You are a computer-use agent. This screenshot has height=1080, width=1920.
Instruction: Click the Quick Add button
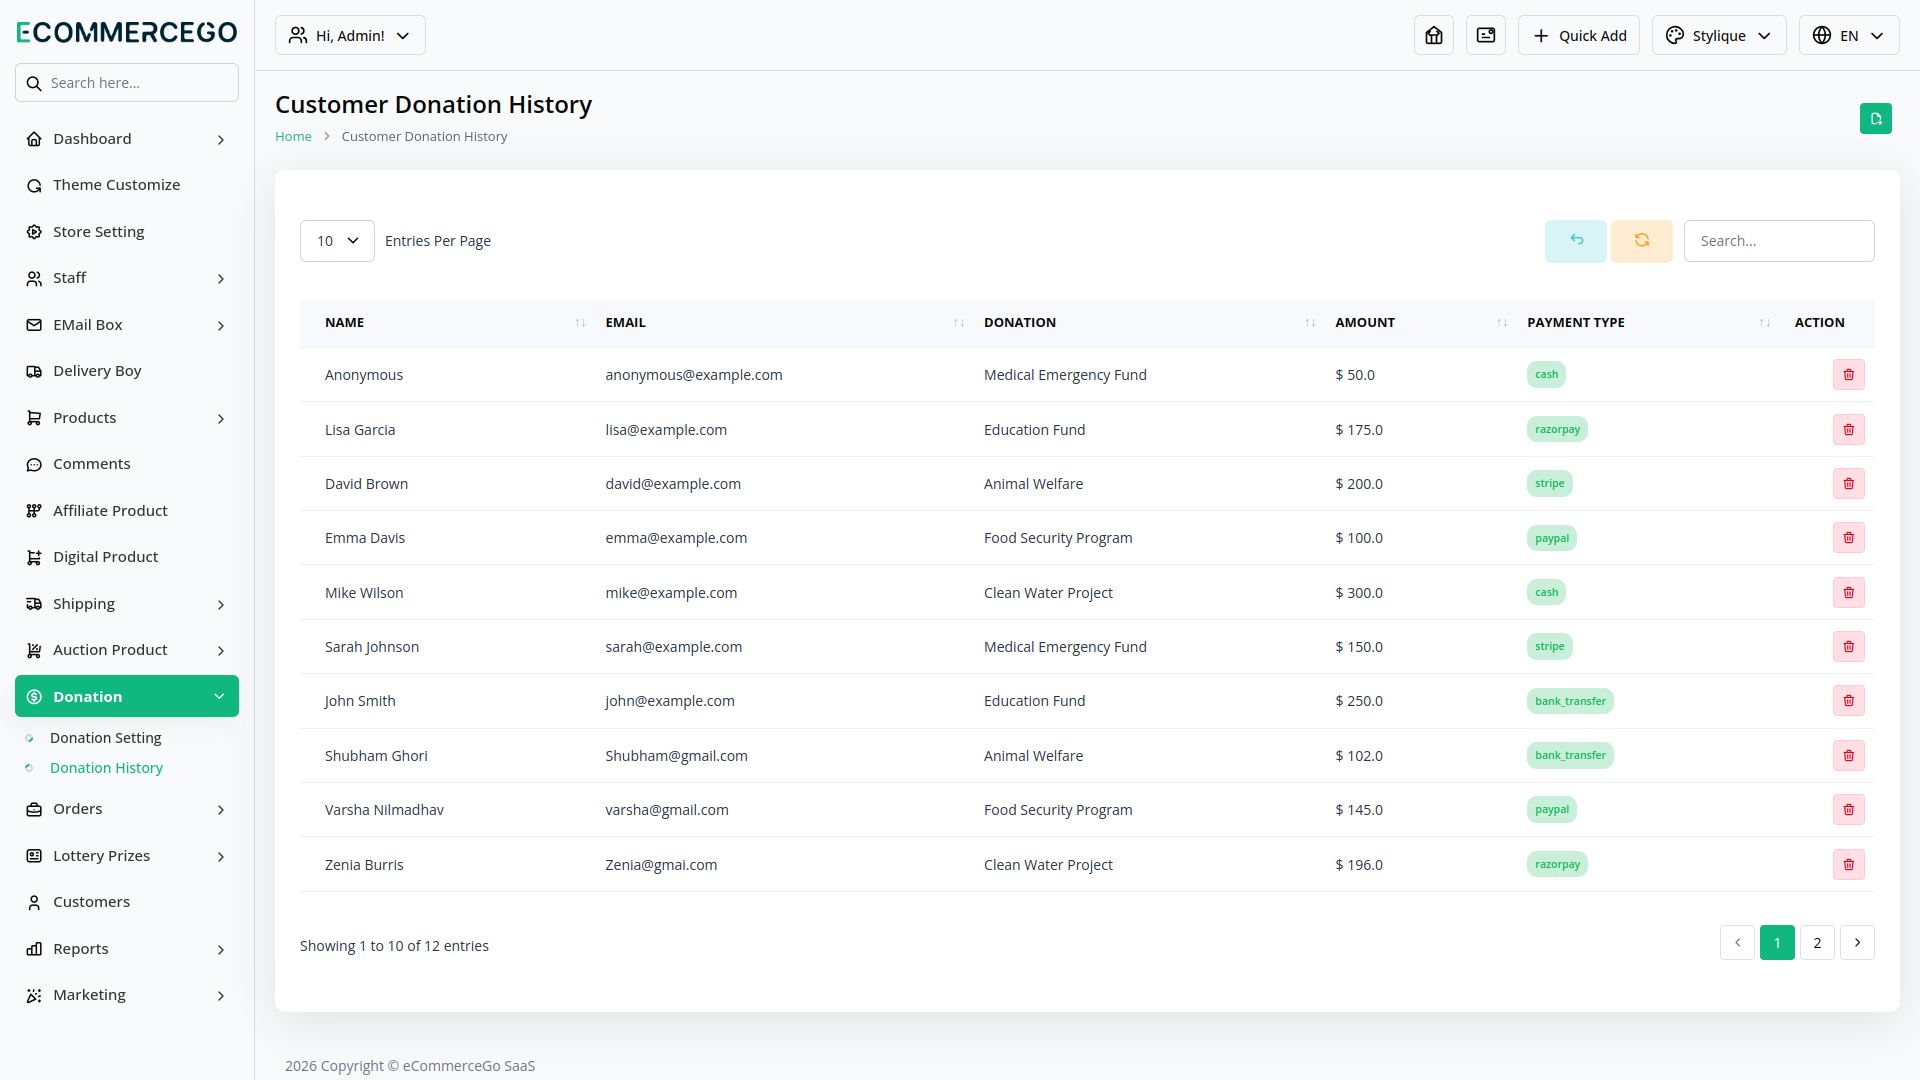(1579, 35)
